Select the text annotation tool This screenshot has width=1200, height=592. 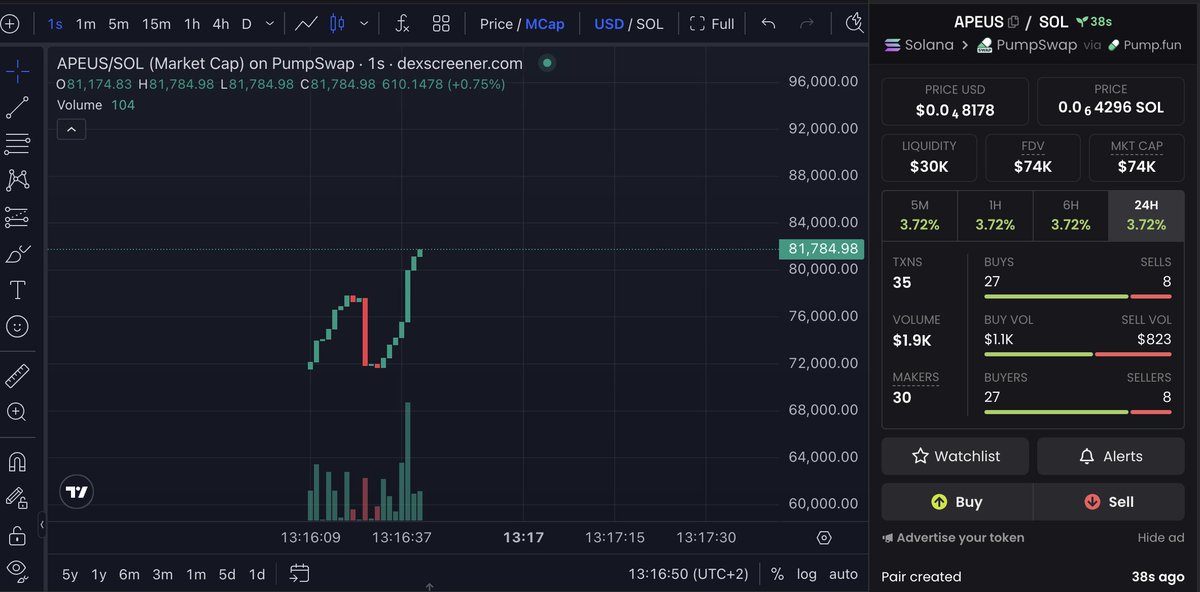tap(17, 290)
